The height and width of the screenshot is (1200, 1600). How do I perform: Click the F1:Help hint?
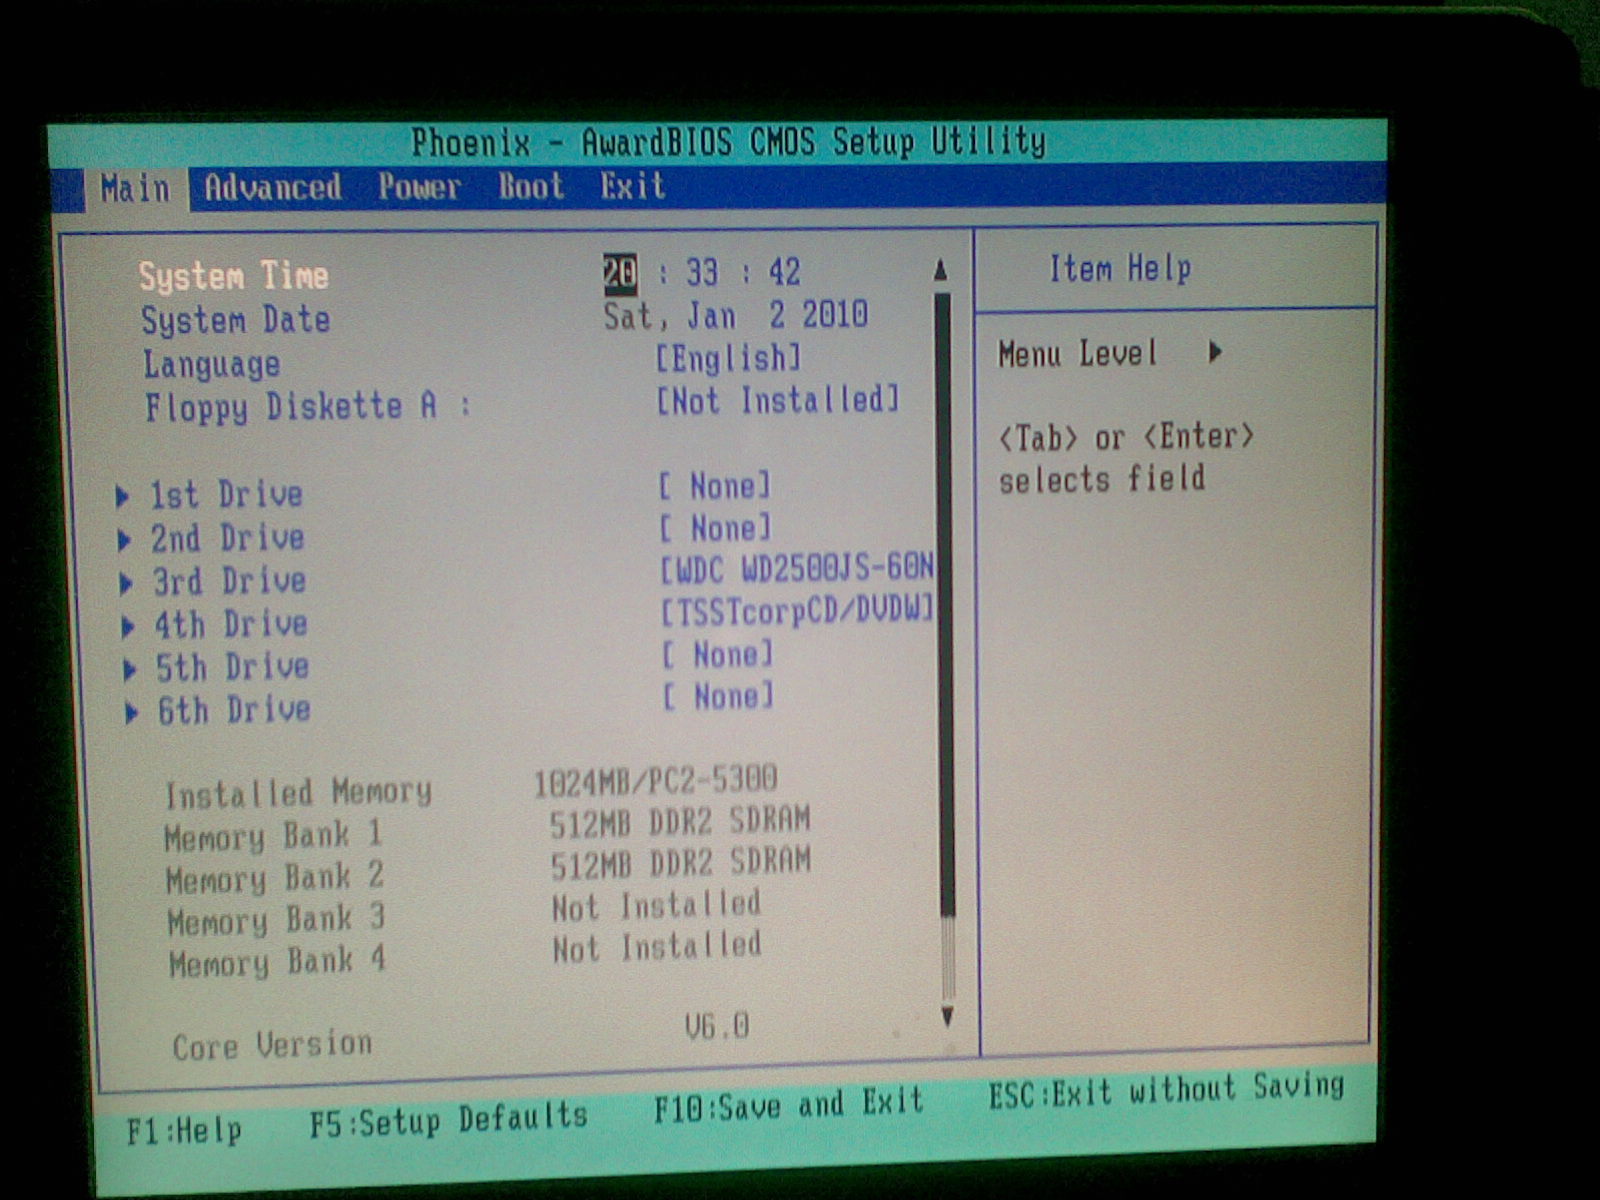click(184, 1130)
